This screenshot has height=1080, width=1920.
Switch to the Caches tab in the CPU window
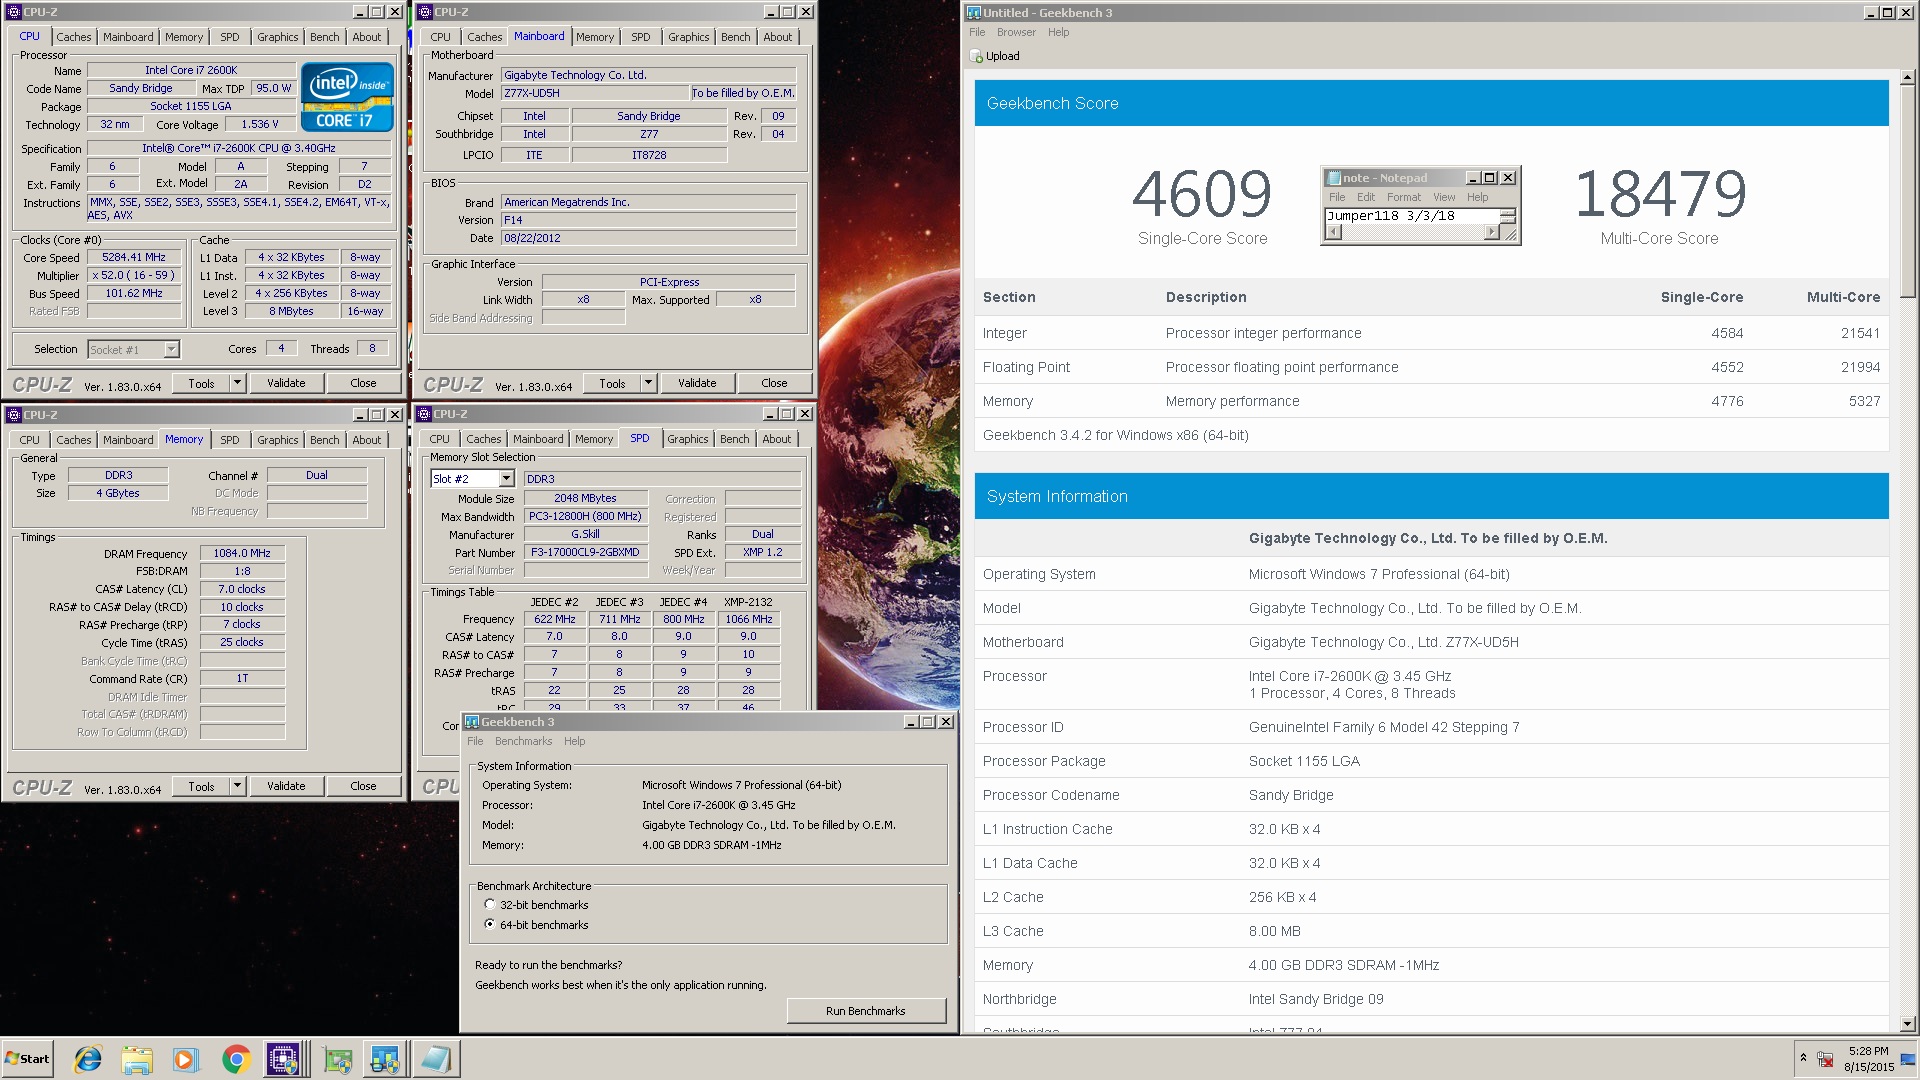click(73, 37)
